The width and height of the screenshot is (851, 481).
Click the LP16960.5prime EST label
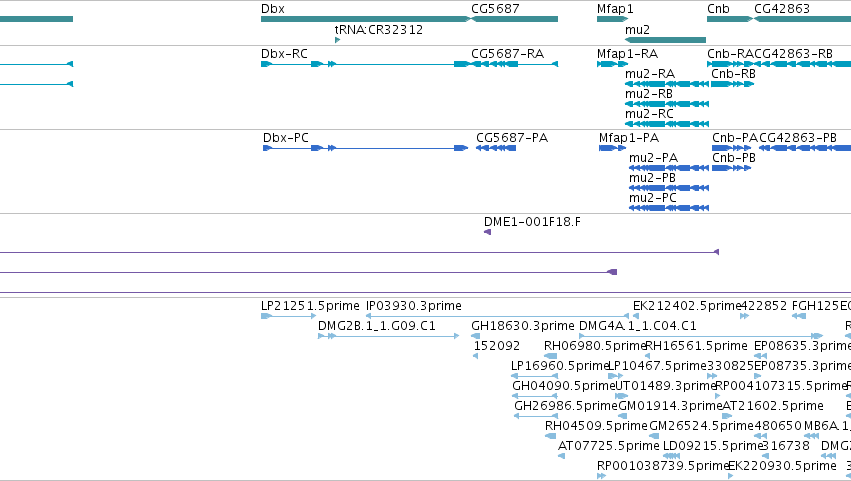pos(561,366)
